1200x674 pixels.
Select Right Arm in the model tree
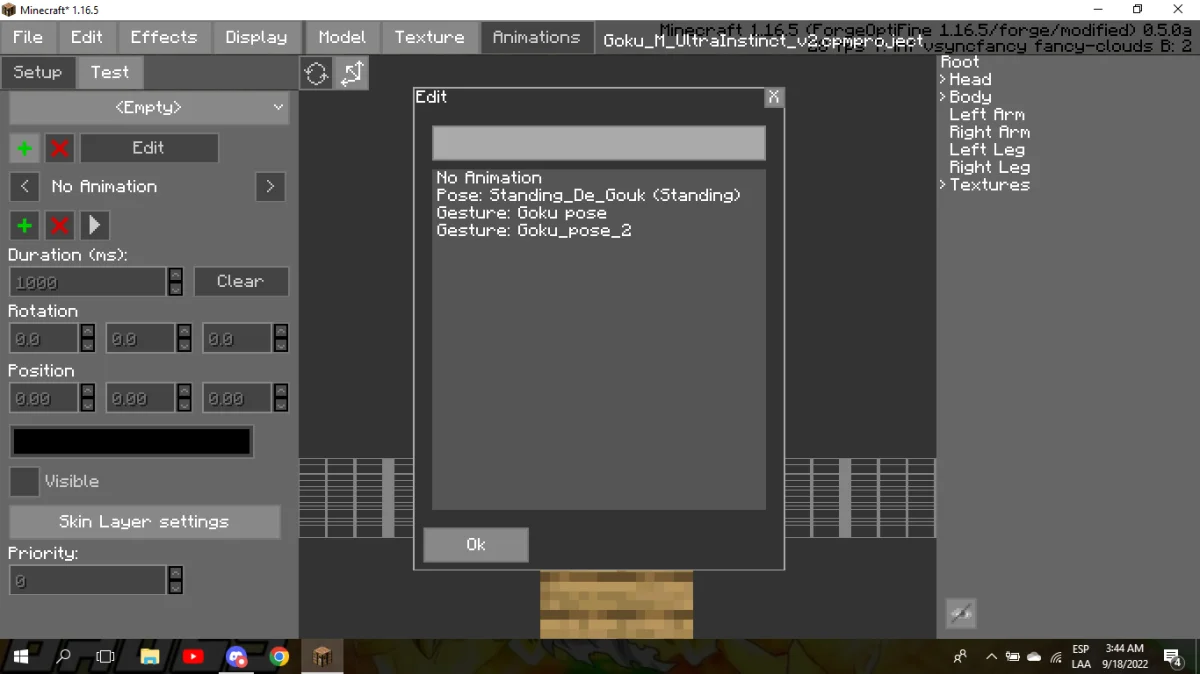990,132
